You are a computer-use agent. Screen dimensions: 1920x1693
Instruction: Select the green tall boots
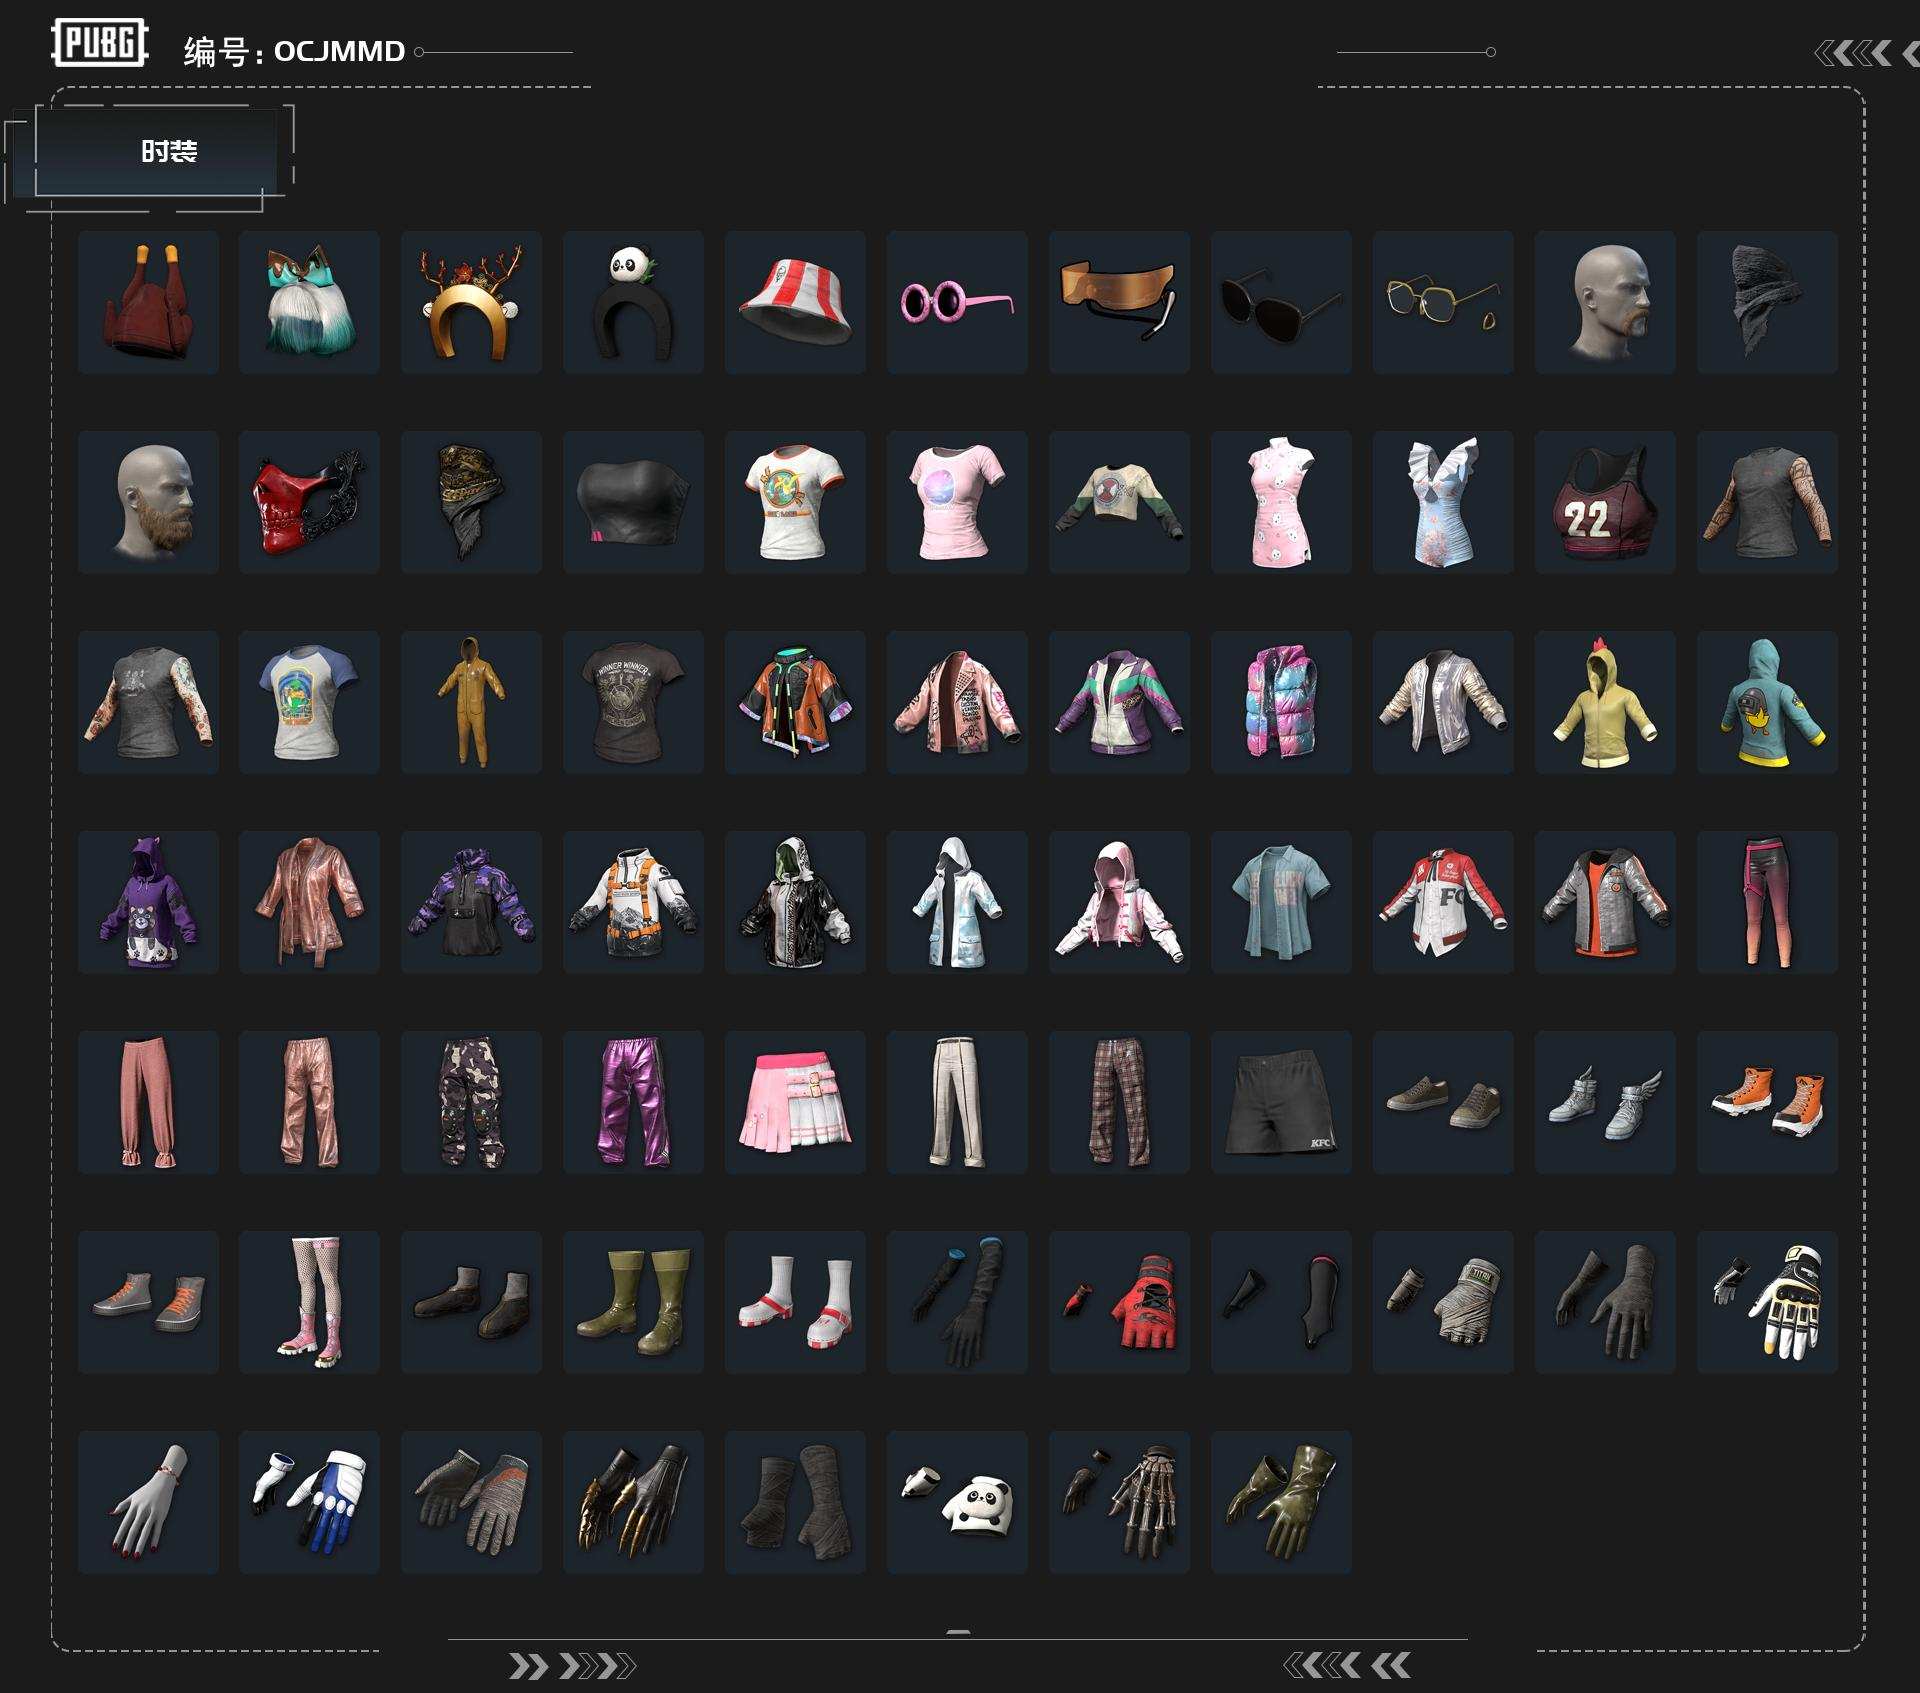pyautogui.click(x=634, y=1302)
